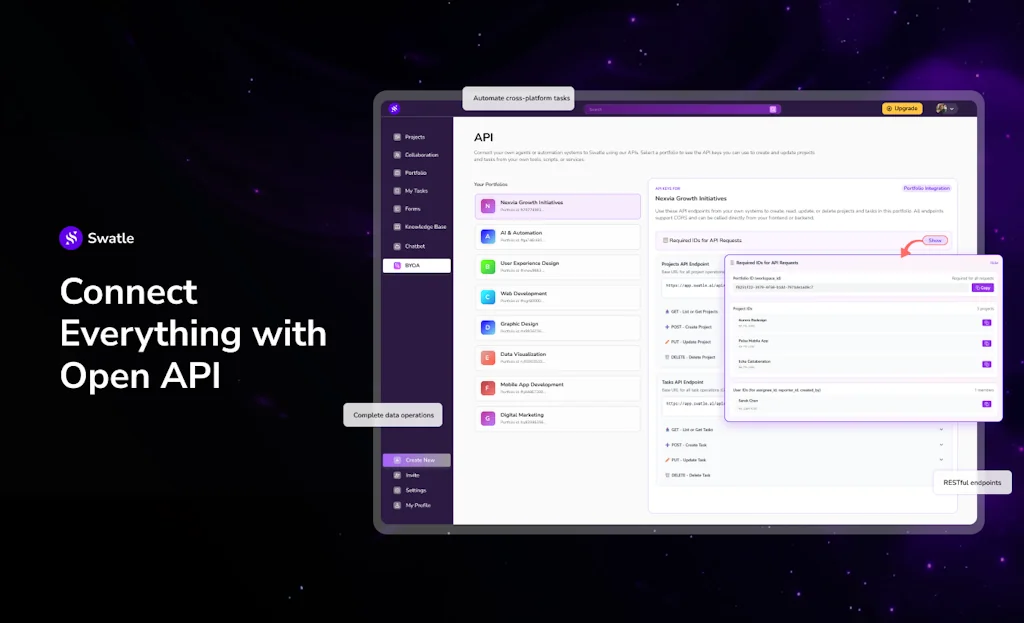The height and width of the screenshot is (623, 1024).
Task: Click the top search field
Action: point(680,109)
